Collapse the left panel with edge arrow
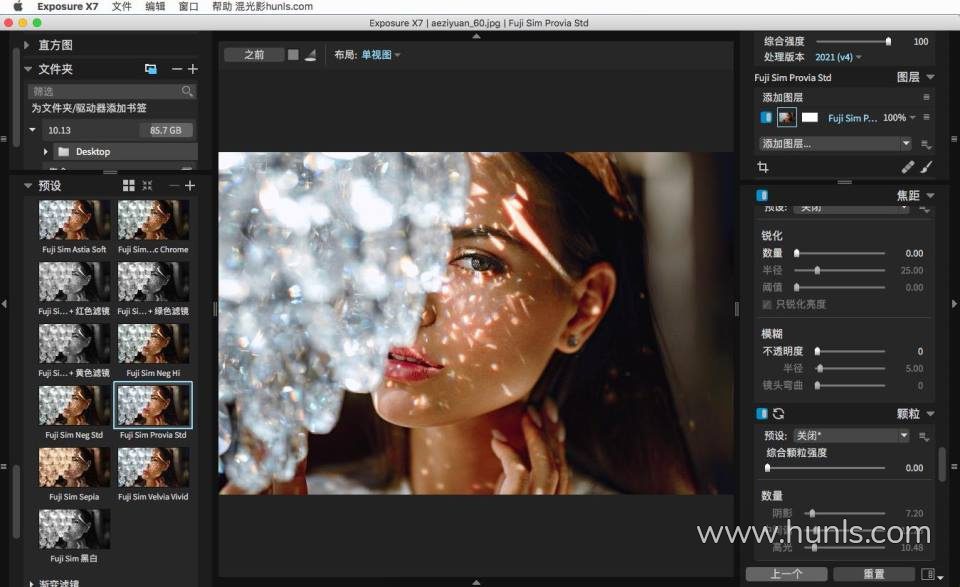The image size is (960, 587). (x=4, y=304)
